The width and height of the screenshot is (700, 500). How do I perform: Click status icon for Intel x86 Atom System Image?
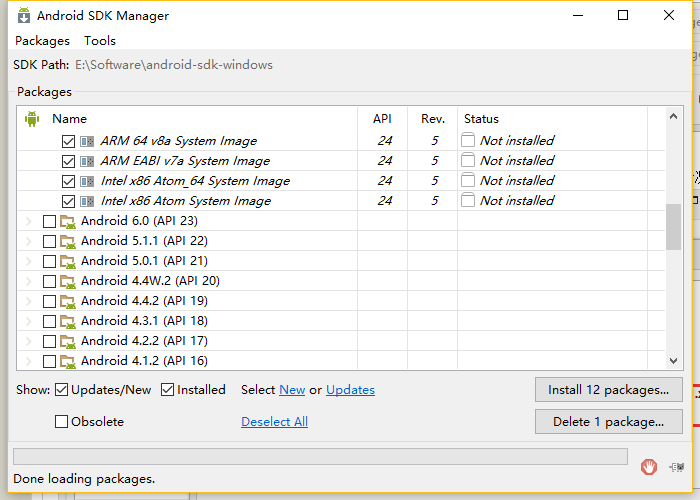click(x=468, y=200)
